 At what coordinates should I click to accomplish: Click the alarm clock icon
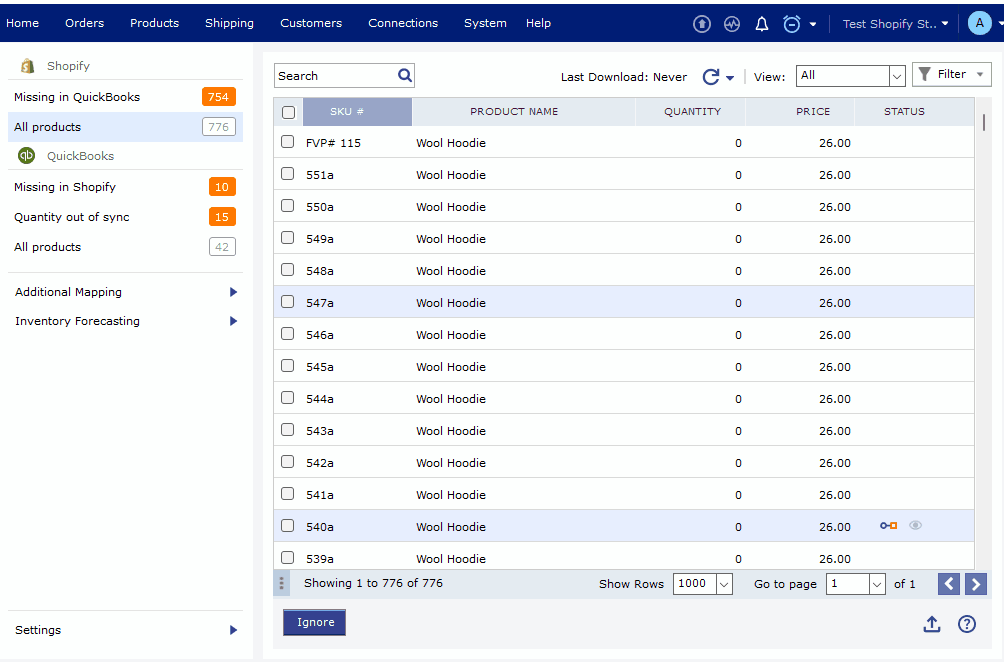click(x=792, y=24)
